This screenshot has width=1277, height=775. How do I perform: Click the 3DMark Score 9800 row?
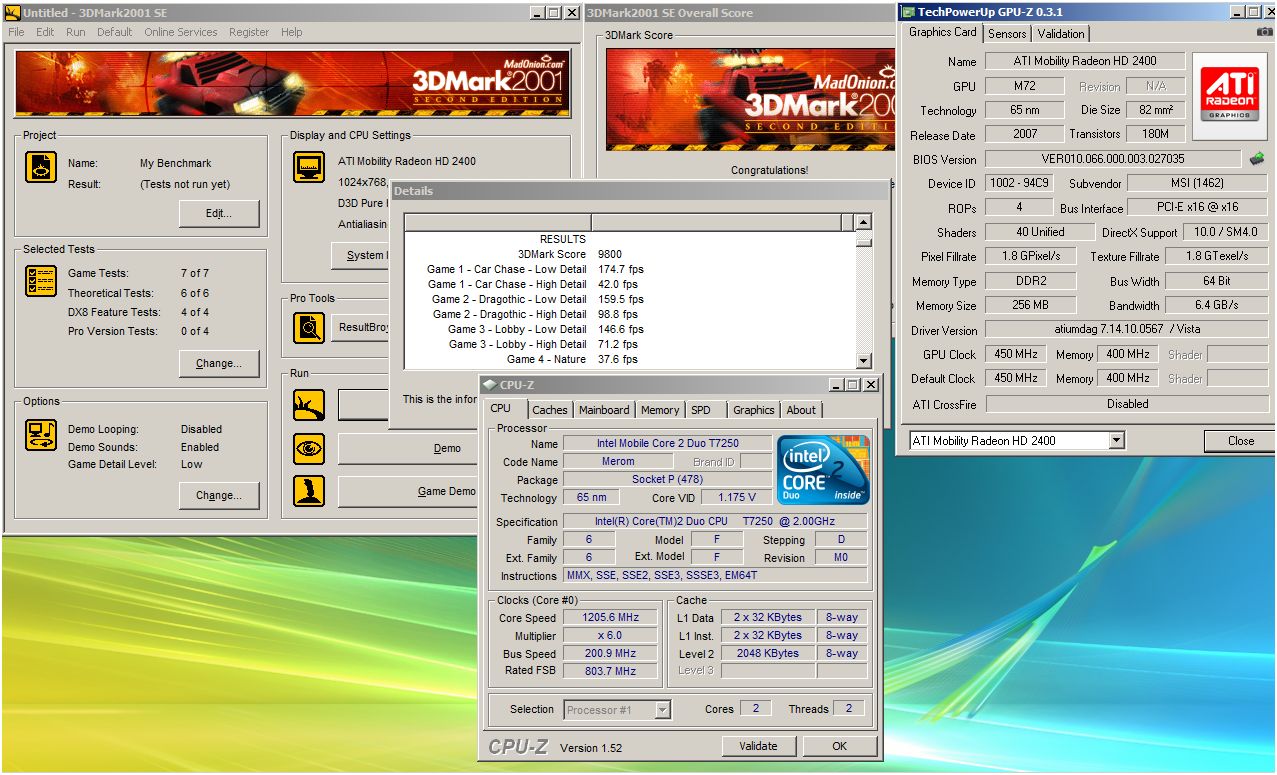(630, 254)
